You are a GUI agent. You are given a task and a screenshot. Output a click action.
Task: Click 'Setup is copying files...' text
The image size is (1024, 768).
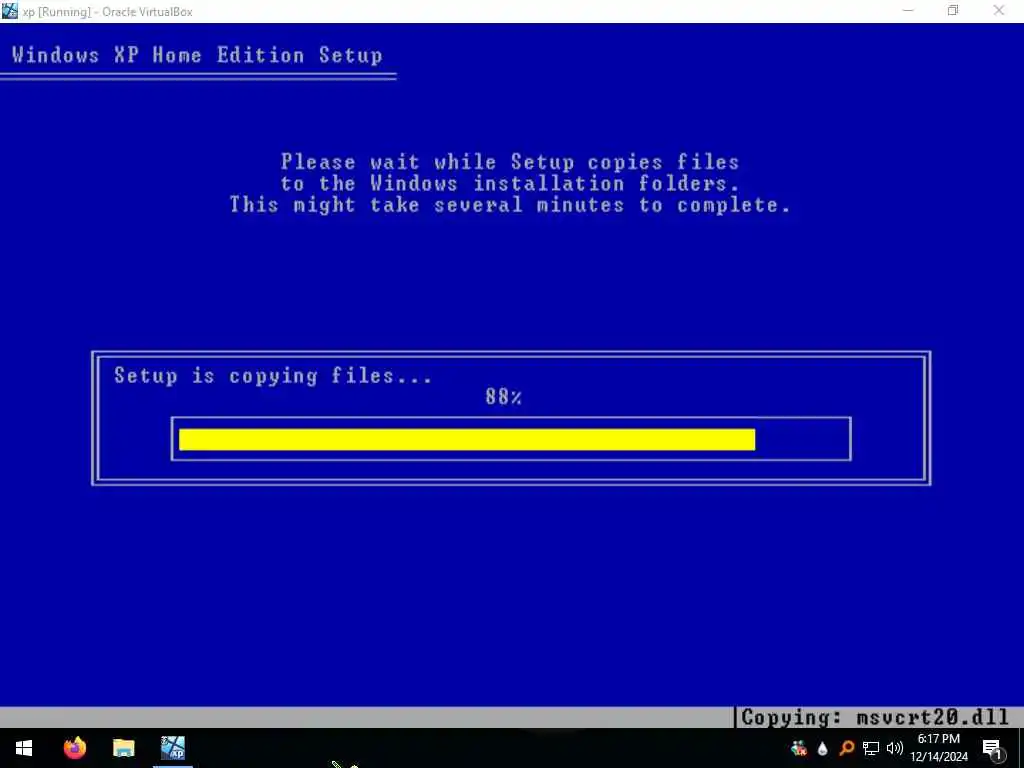pos(273,376)
